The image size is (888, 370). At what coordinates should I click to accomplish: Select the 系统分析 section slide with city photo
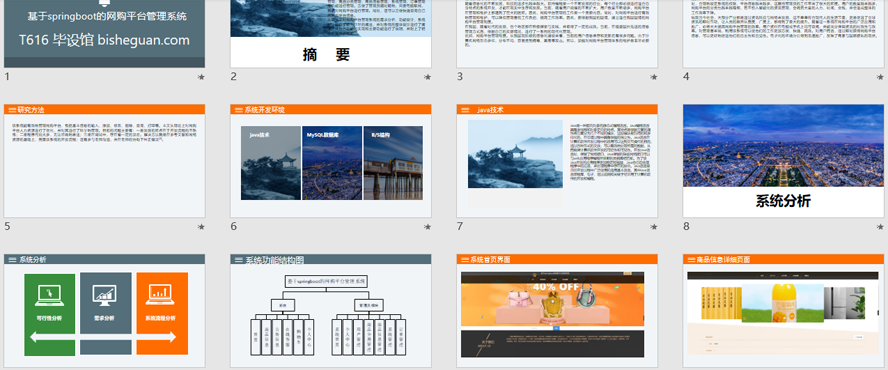click(x=785, y=161)
